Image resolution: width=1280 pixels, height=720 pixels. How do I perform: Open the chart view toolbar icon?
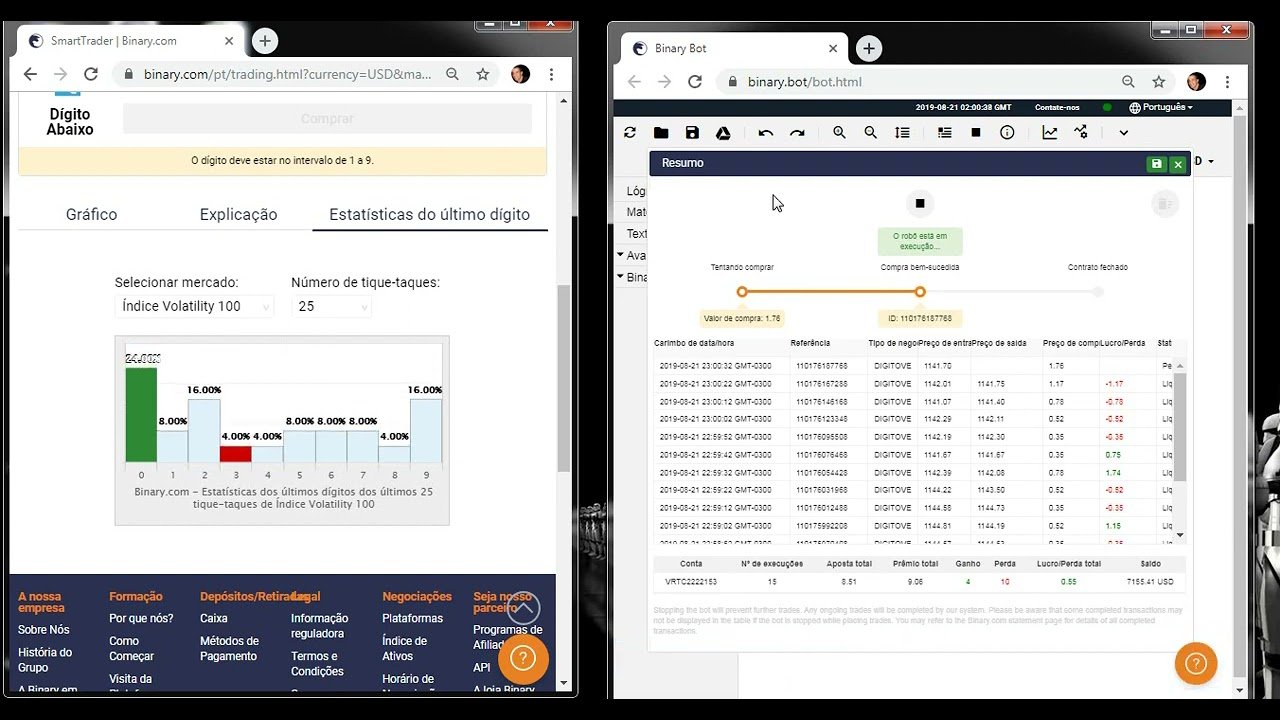[1049, 132]
